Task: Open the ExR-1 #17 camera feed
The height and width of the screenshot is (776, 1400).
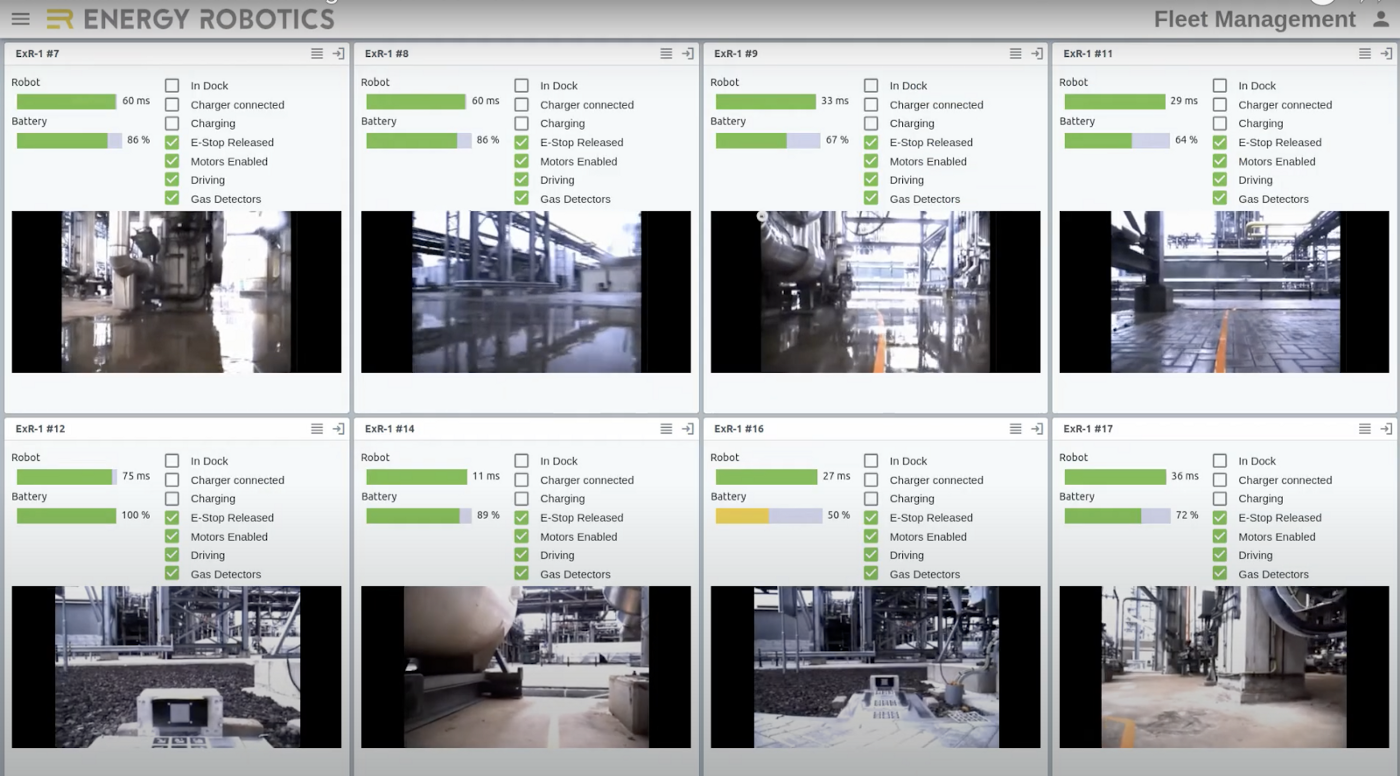Action: (x=1224, y=667)
